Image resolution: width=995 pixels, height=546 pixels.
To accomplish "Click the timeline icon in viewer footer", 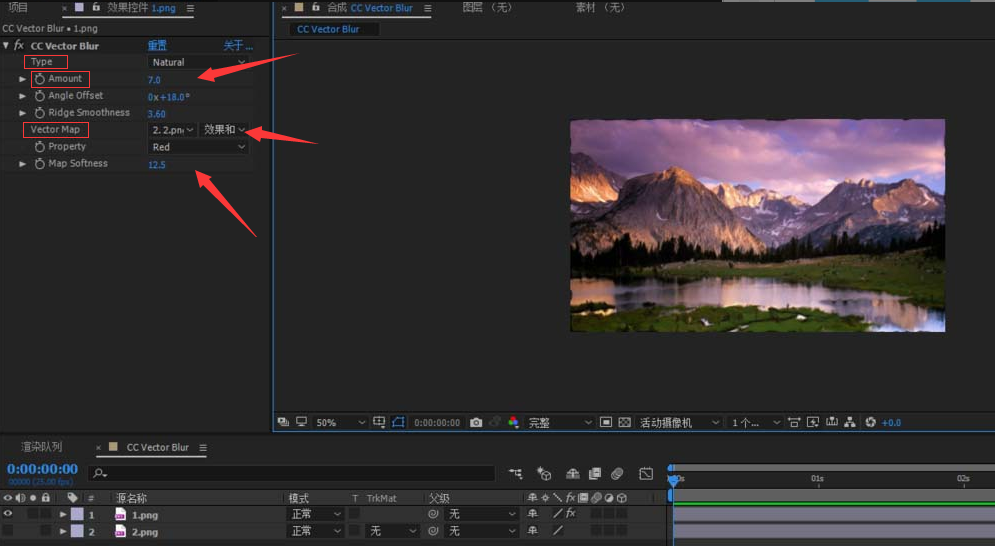I will 832,422.
